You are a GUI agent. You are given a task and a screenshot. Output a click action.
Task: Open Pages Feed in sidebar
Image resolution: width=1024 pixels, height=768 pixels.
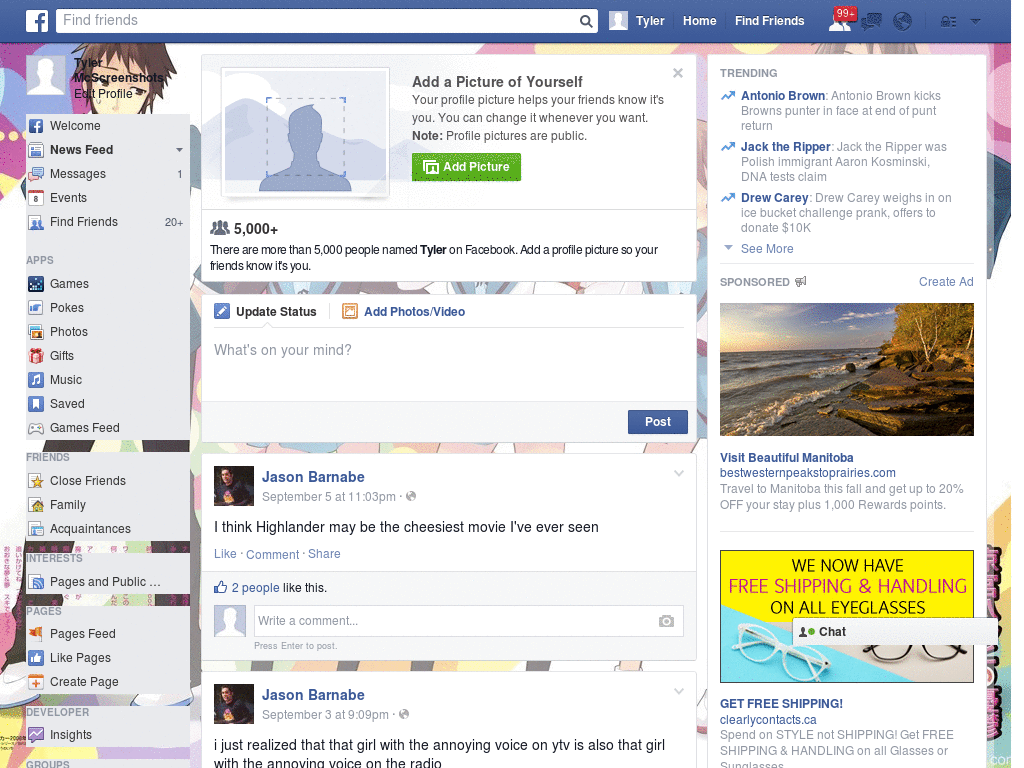[108, 634]
